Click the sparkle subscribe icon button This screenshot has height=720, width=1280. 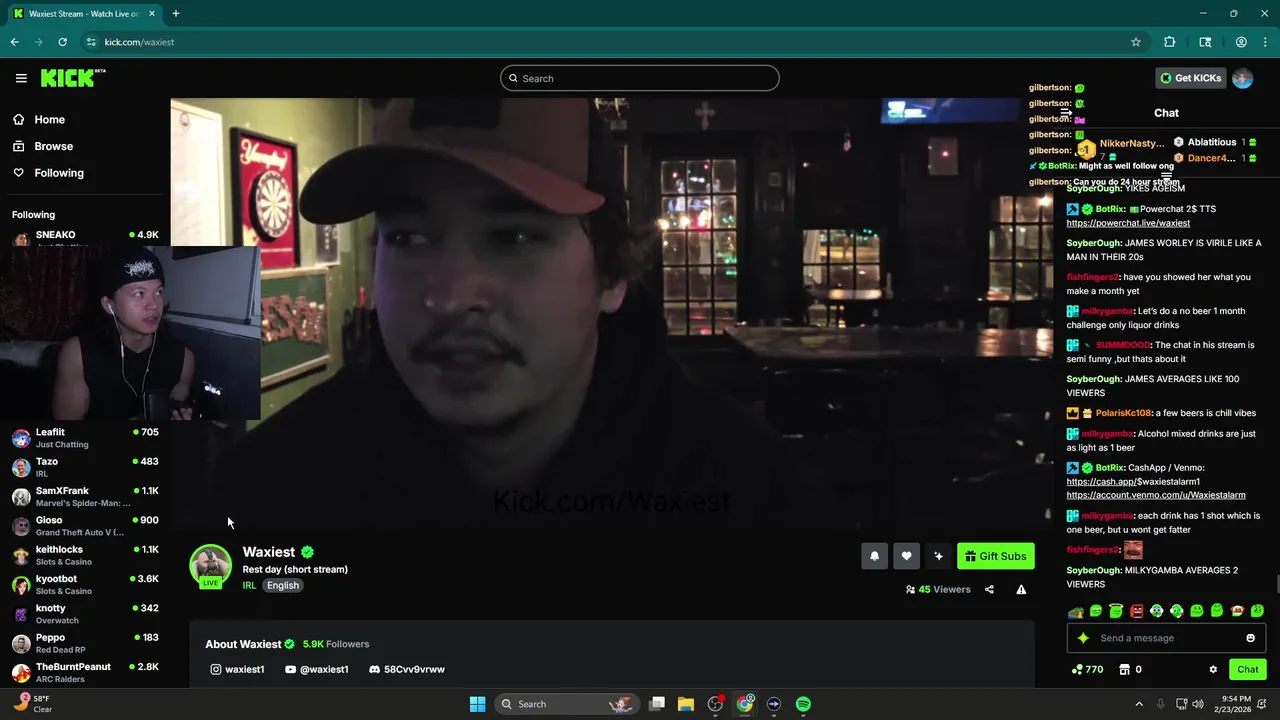[938, 557]
